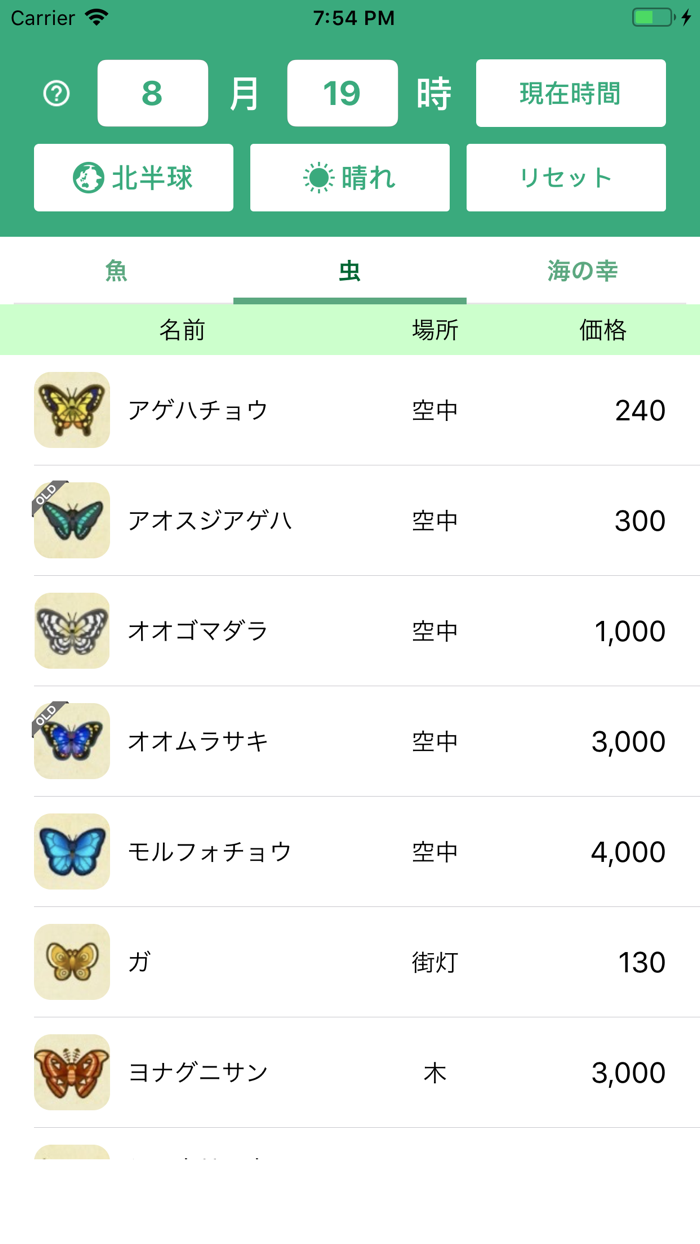
Task: Tap the オオムラサキ purple butterfly icon
Action: click(71, 741)
